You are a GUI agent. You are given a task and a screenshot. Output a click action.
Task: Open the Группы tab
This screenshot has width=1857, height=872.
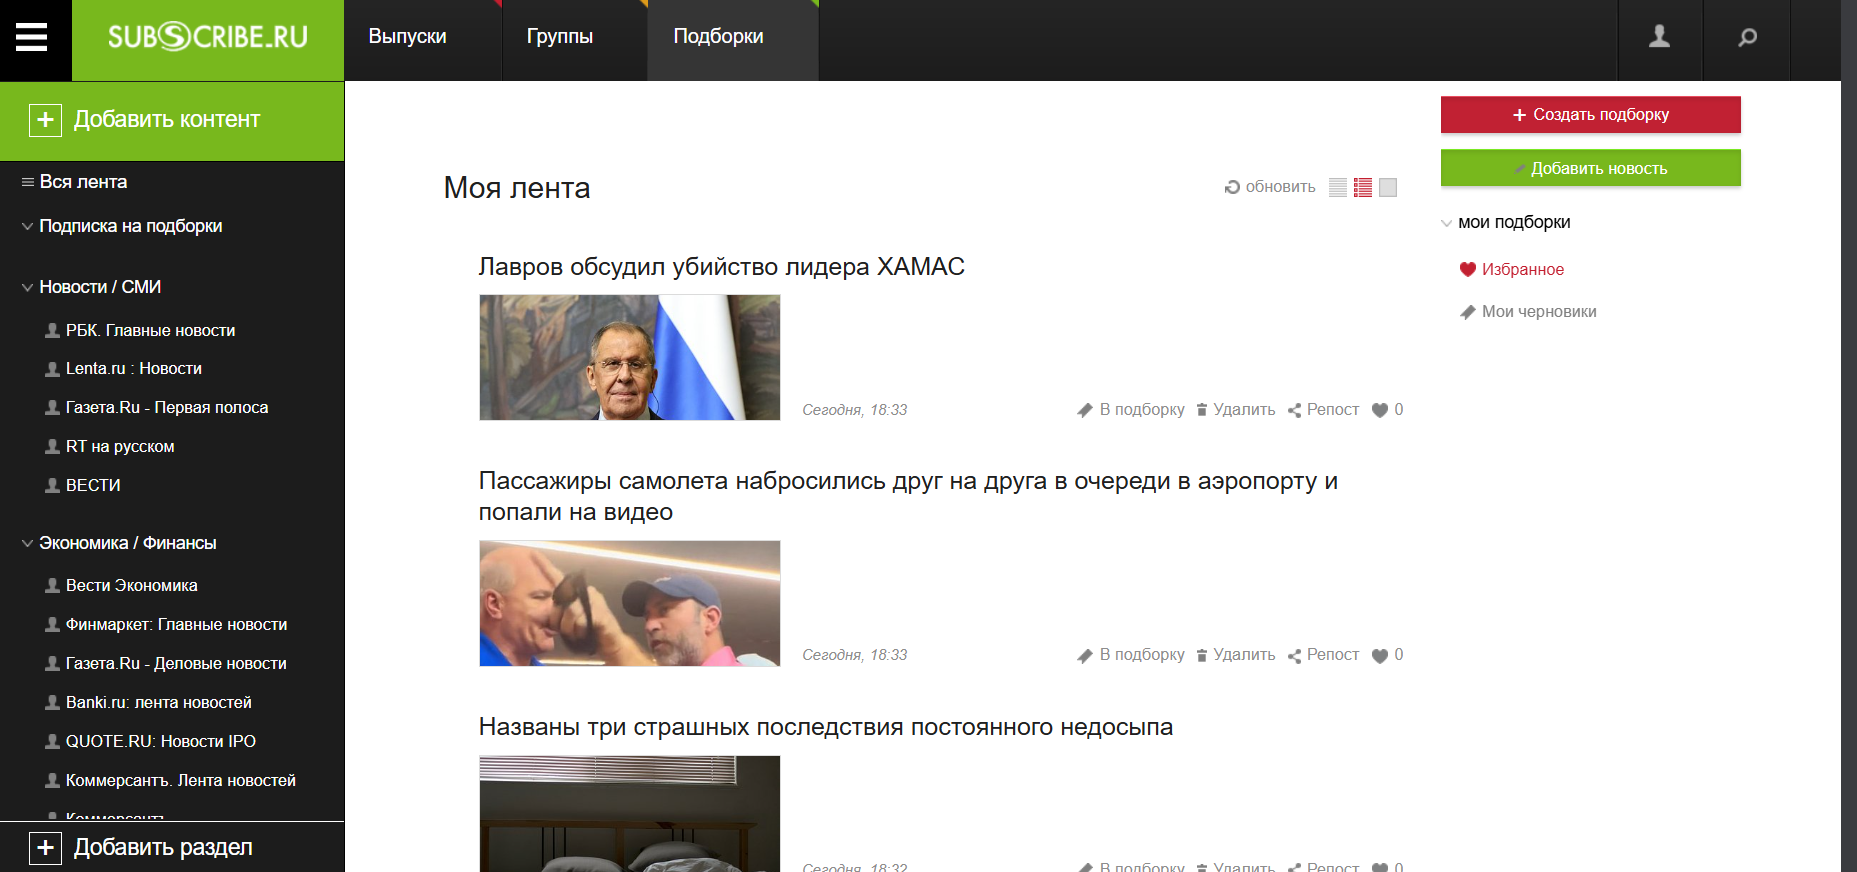coord(560,37)
